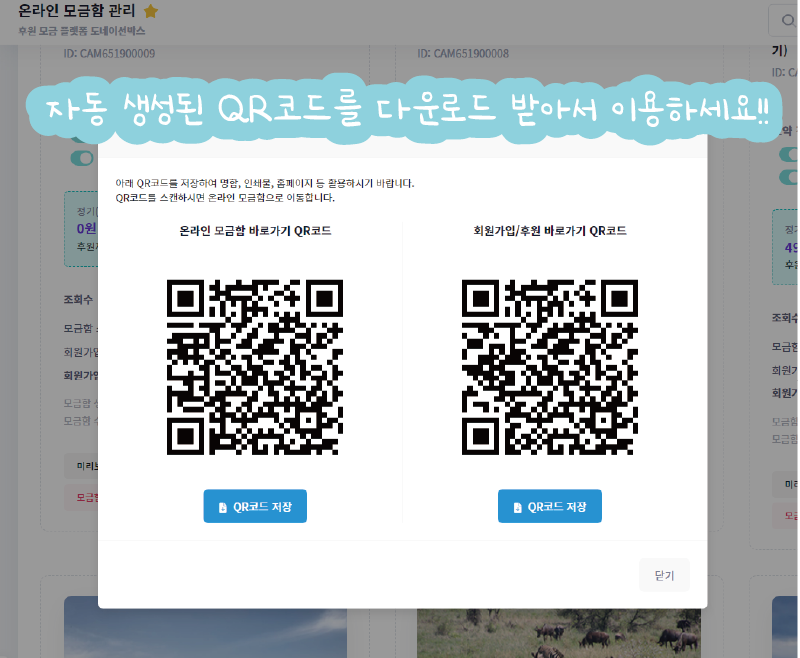Toggle the lower switch on the right-edge card
Screen dimensions: 800x658
(788, 178)
